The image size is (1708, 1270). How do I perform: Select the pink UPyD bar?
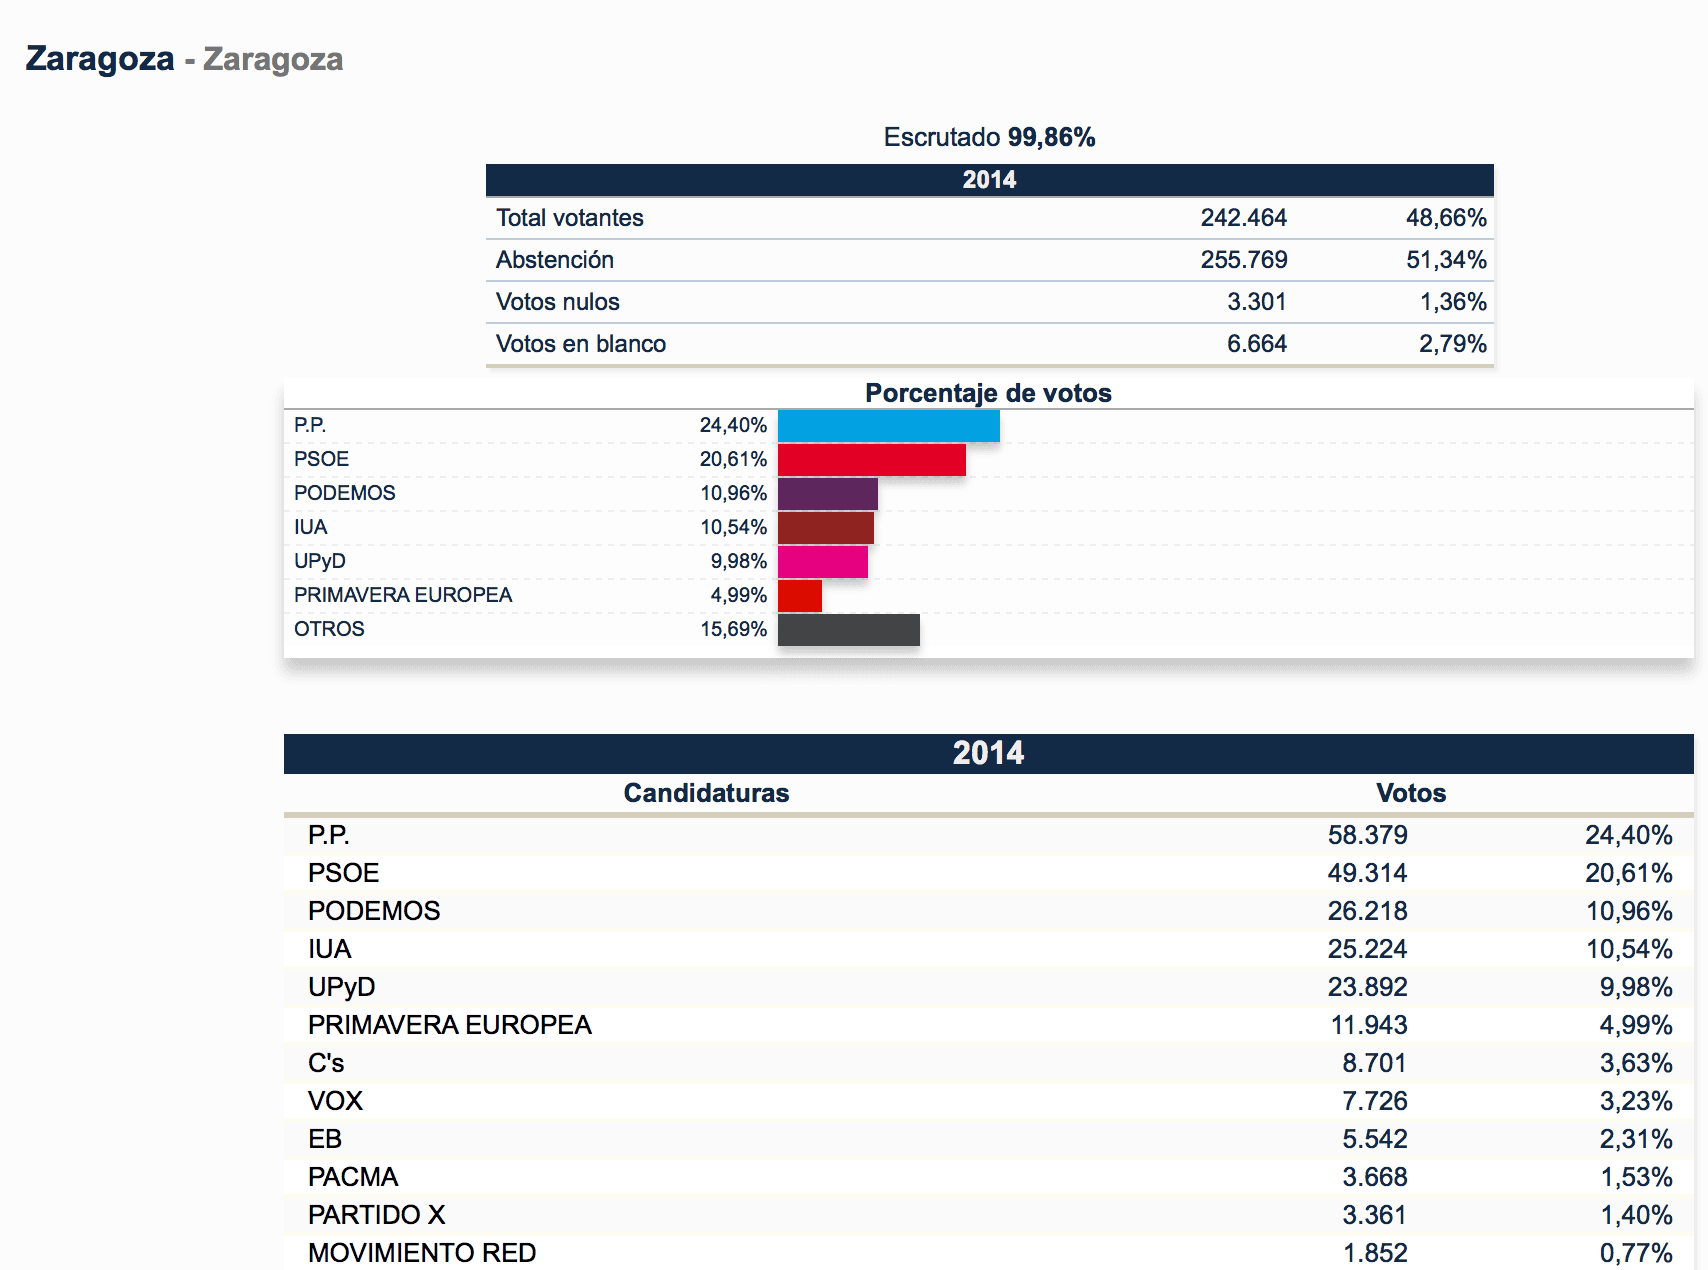coord(821,560)
